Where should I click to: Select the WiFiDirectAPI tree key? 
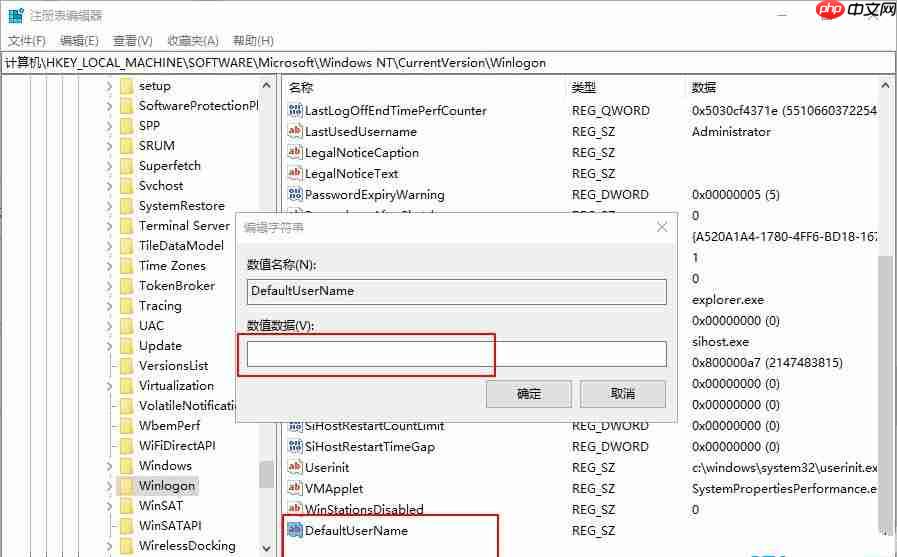pyautogui.click(x=177, y=446)
